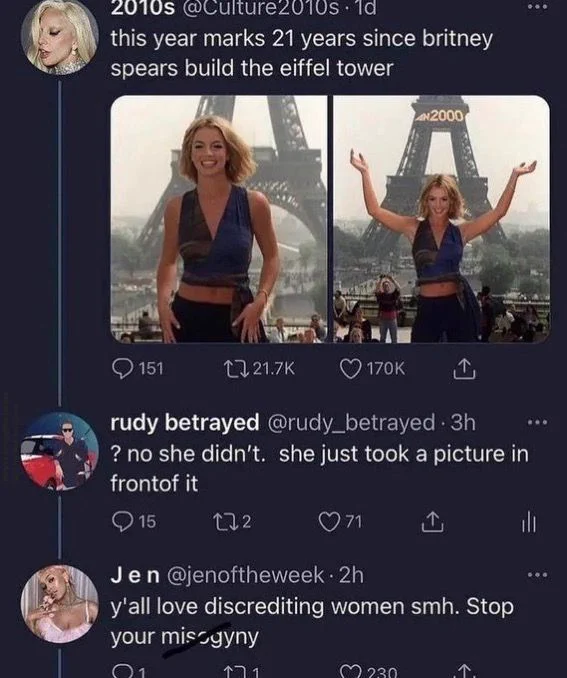Open the @rudy_betrayed profile link
The image size is (567, 678).
click(x=352, y=422)
